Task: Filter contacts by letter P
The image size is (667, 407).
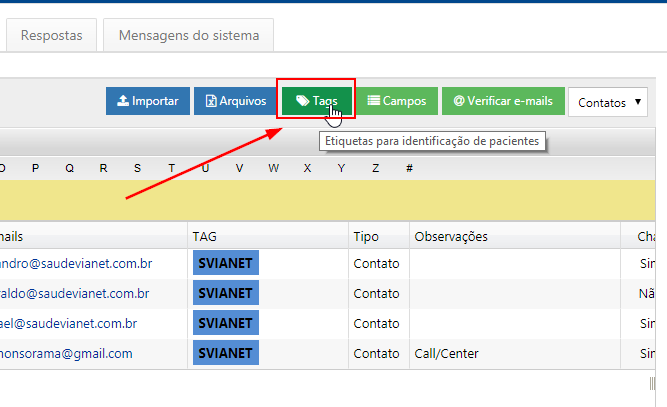Action: coord(35,168)
